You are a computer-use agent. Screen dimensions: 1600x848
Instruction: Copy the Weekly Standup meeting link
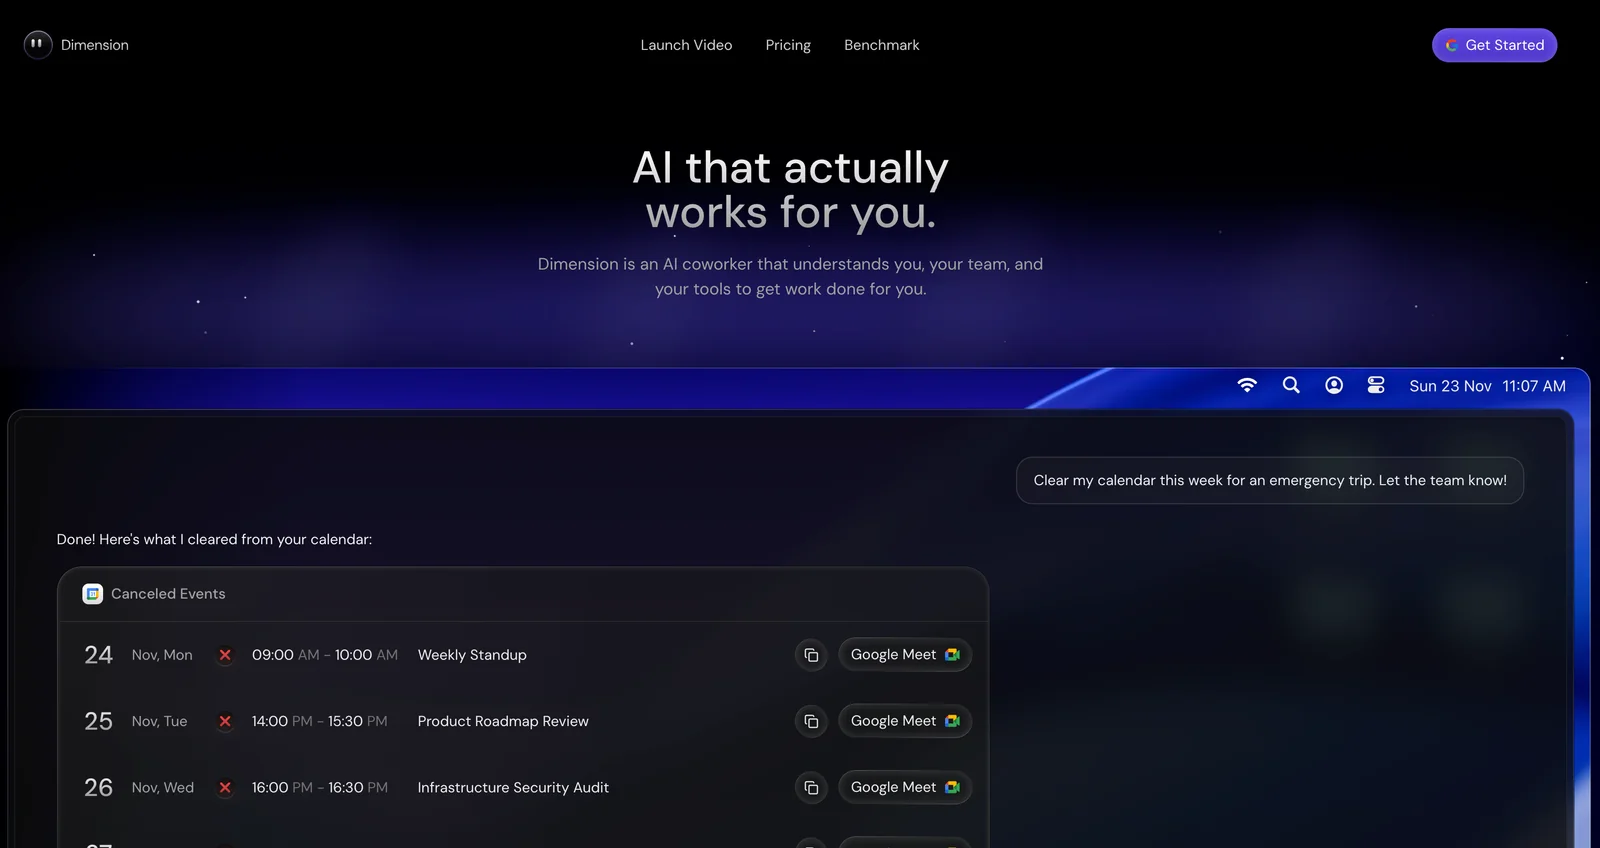coord(811,655)
